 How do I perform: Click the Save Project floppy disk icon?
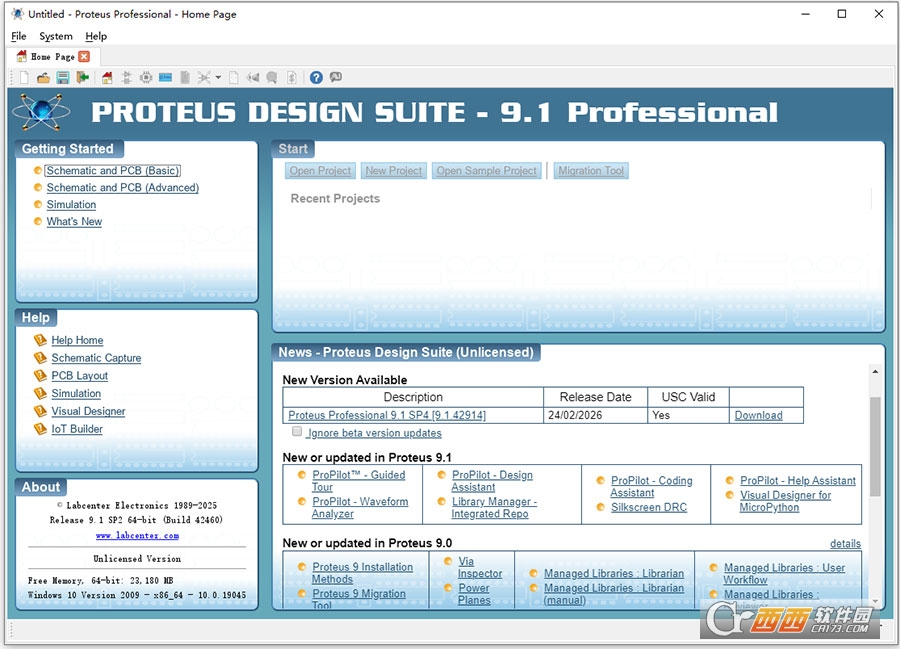pyautogui.click(x=63, y=77)
